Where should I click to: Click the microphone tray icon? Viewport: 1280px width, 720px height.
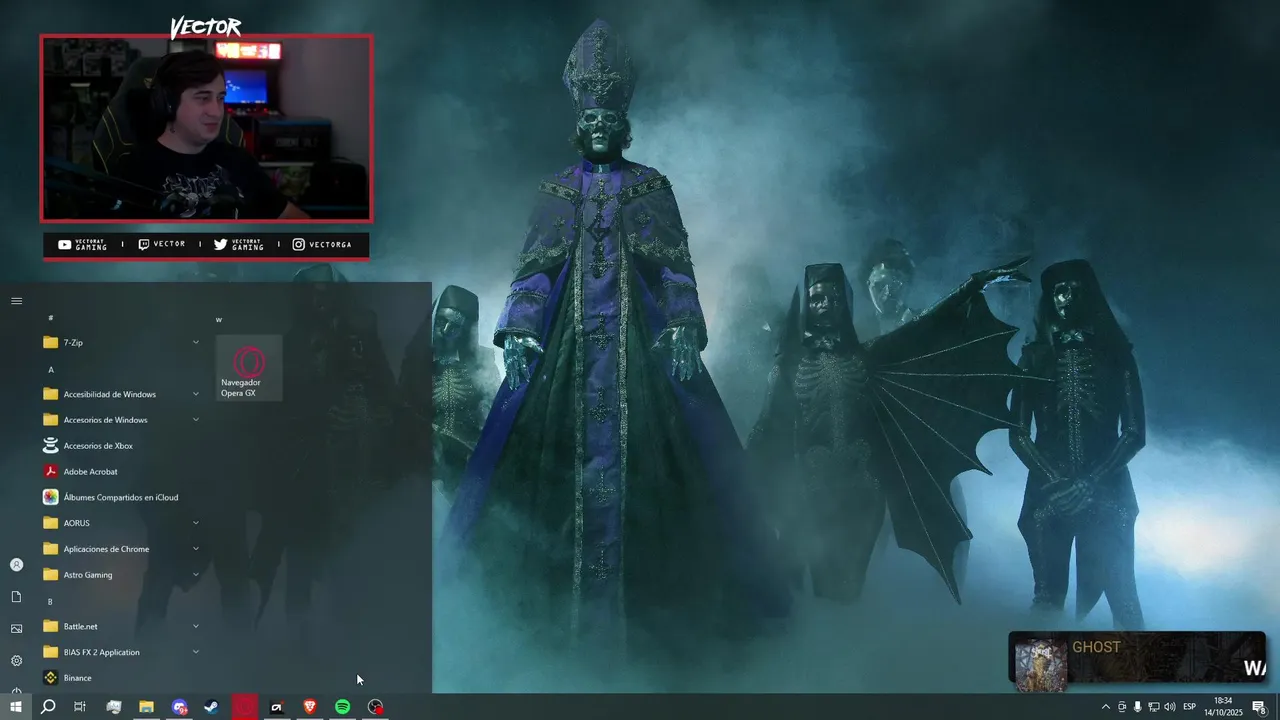point(1137,707)
